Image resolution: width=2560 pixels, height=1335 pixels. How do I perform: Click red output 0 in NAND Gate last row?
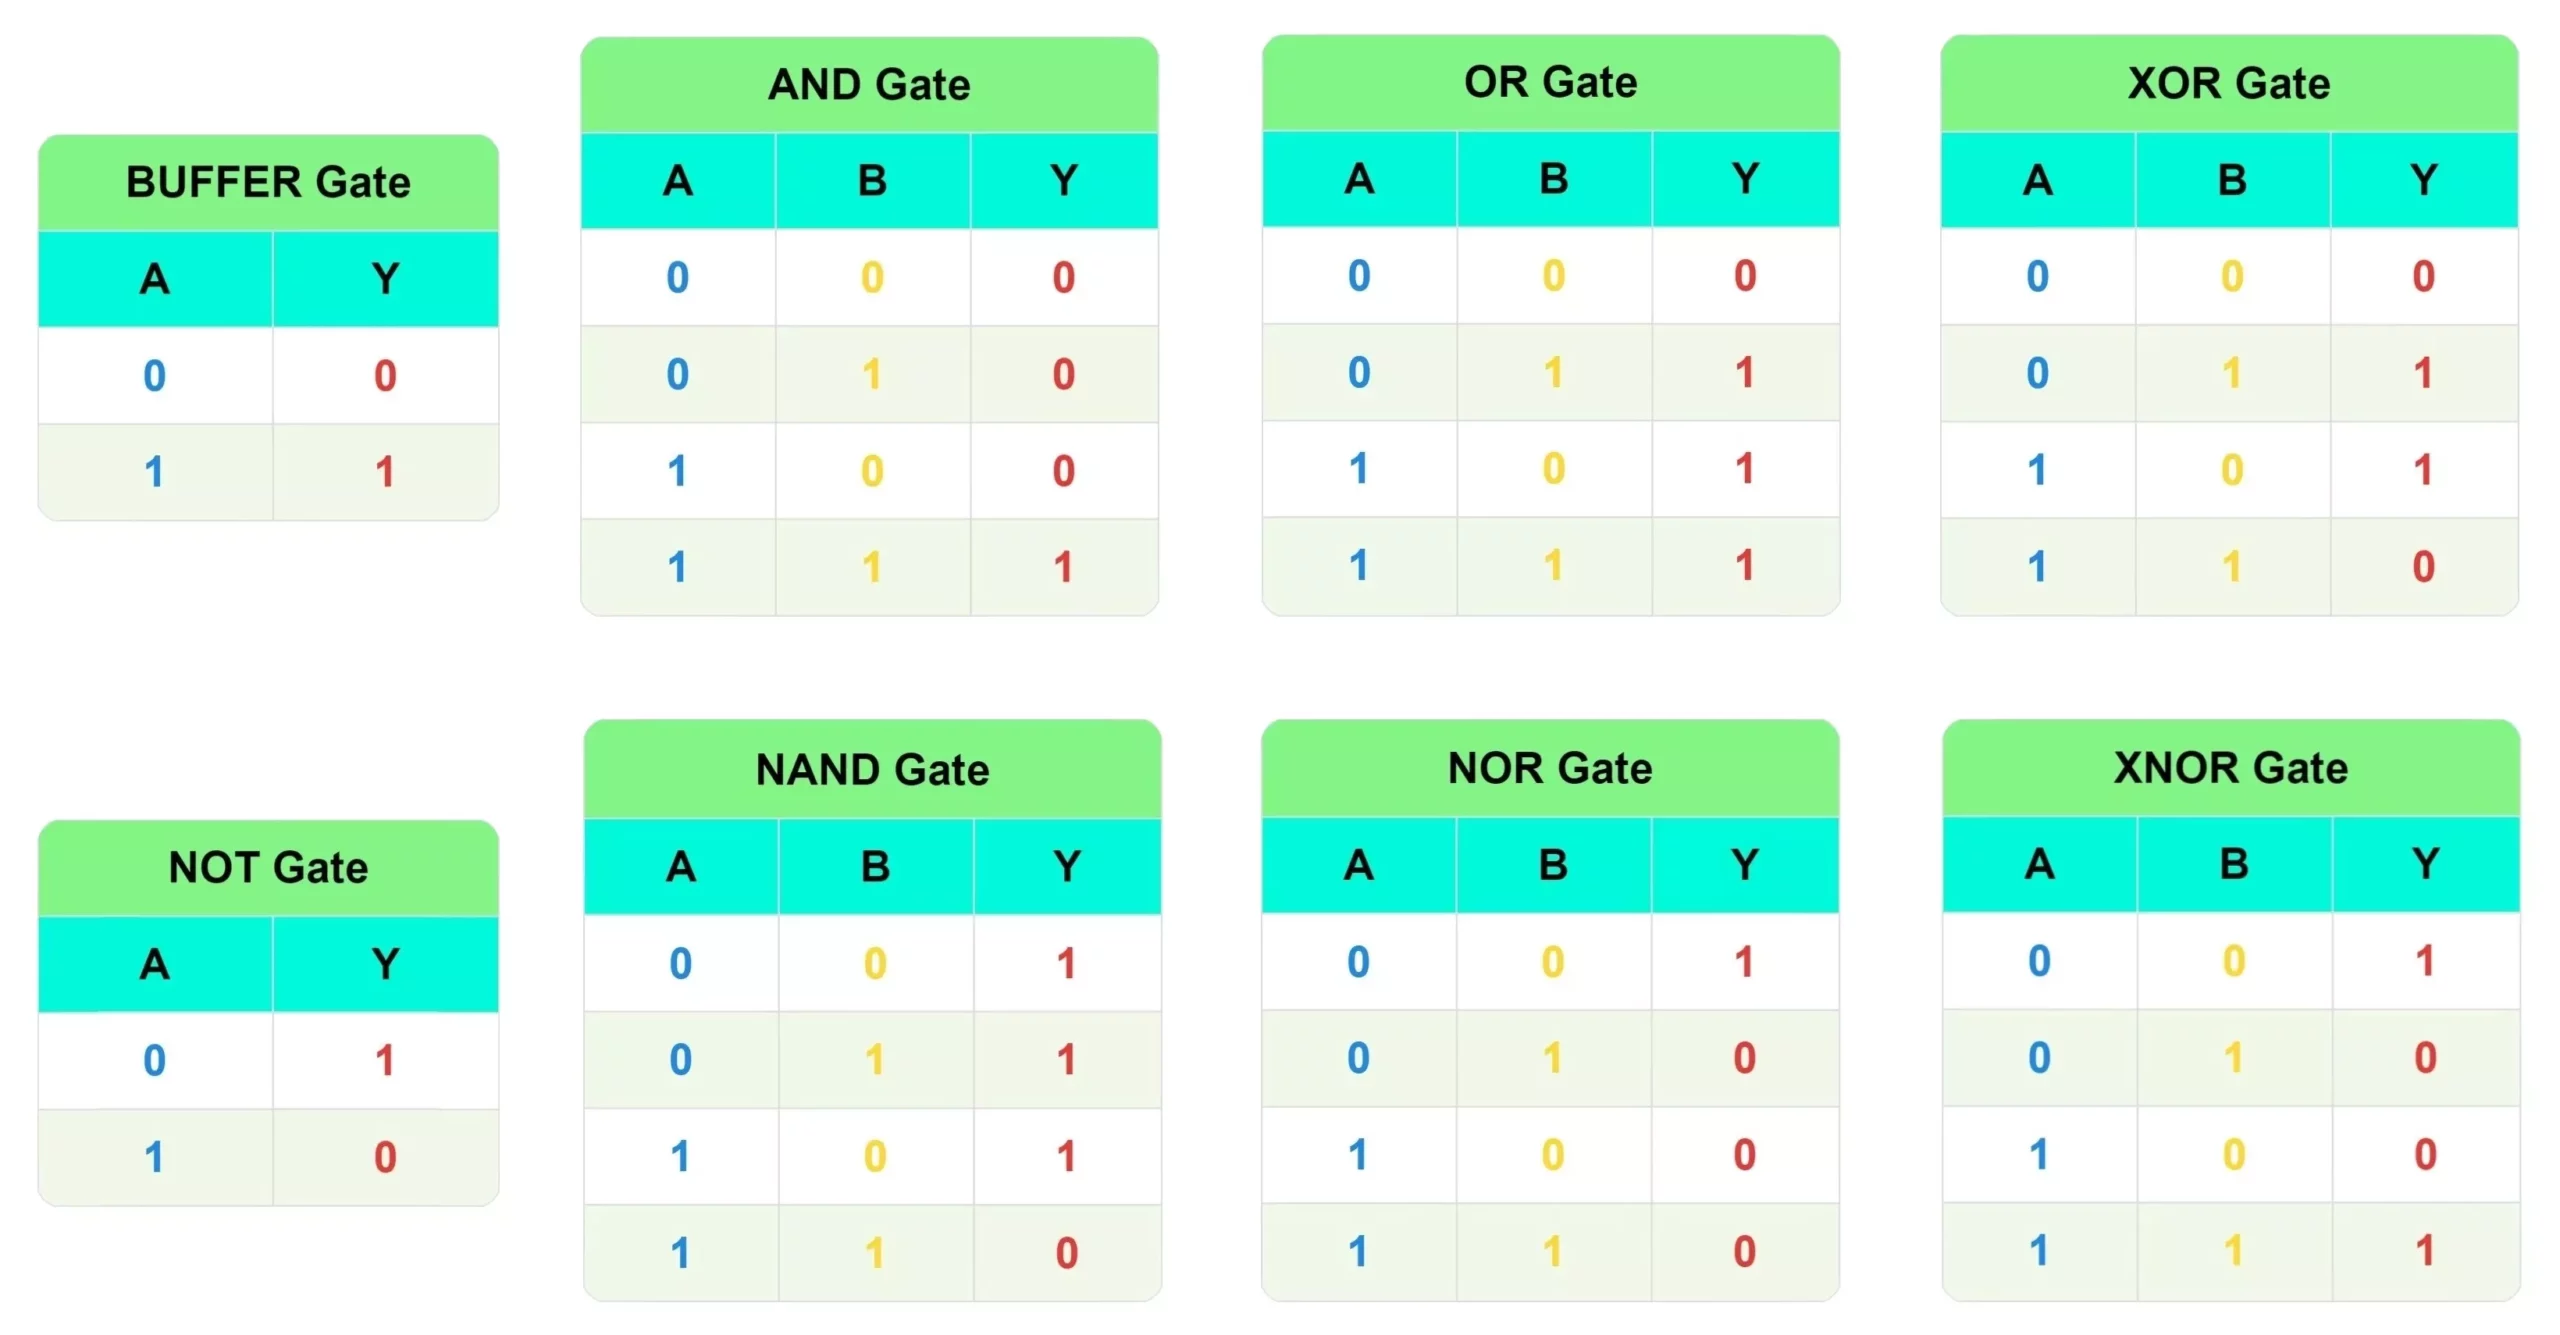pyautogui.click(x=1066, y=1253)
